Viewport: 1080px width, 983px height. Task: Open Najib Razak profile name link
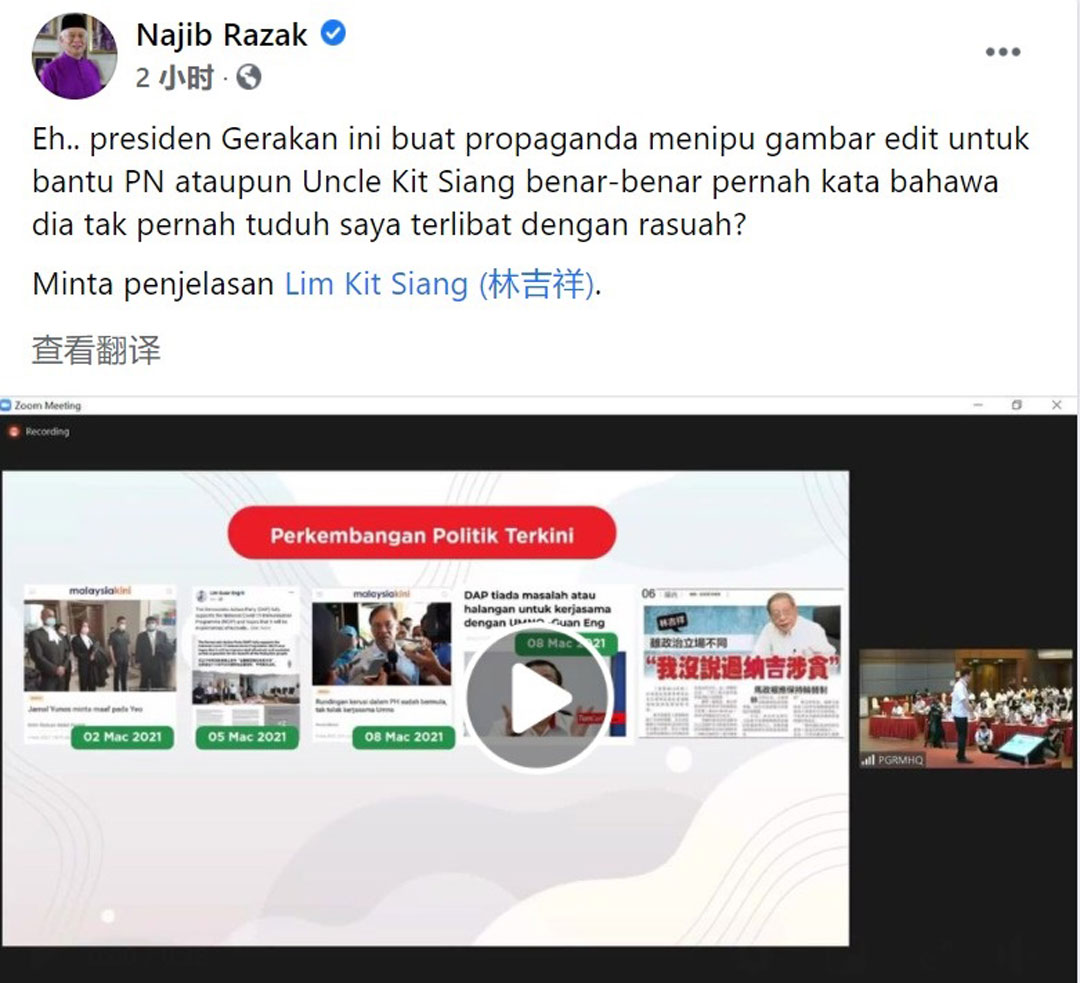[x=222, y=34]
